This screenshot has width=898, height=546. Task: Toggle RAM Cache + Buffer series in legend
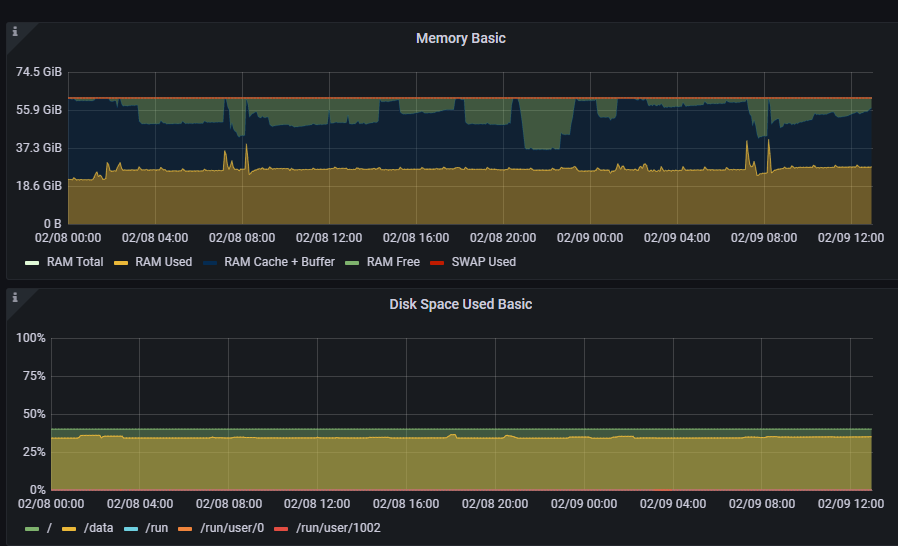pyautogui.click(x=279, y=262)
